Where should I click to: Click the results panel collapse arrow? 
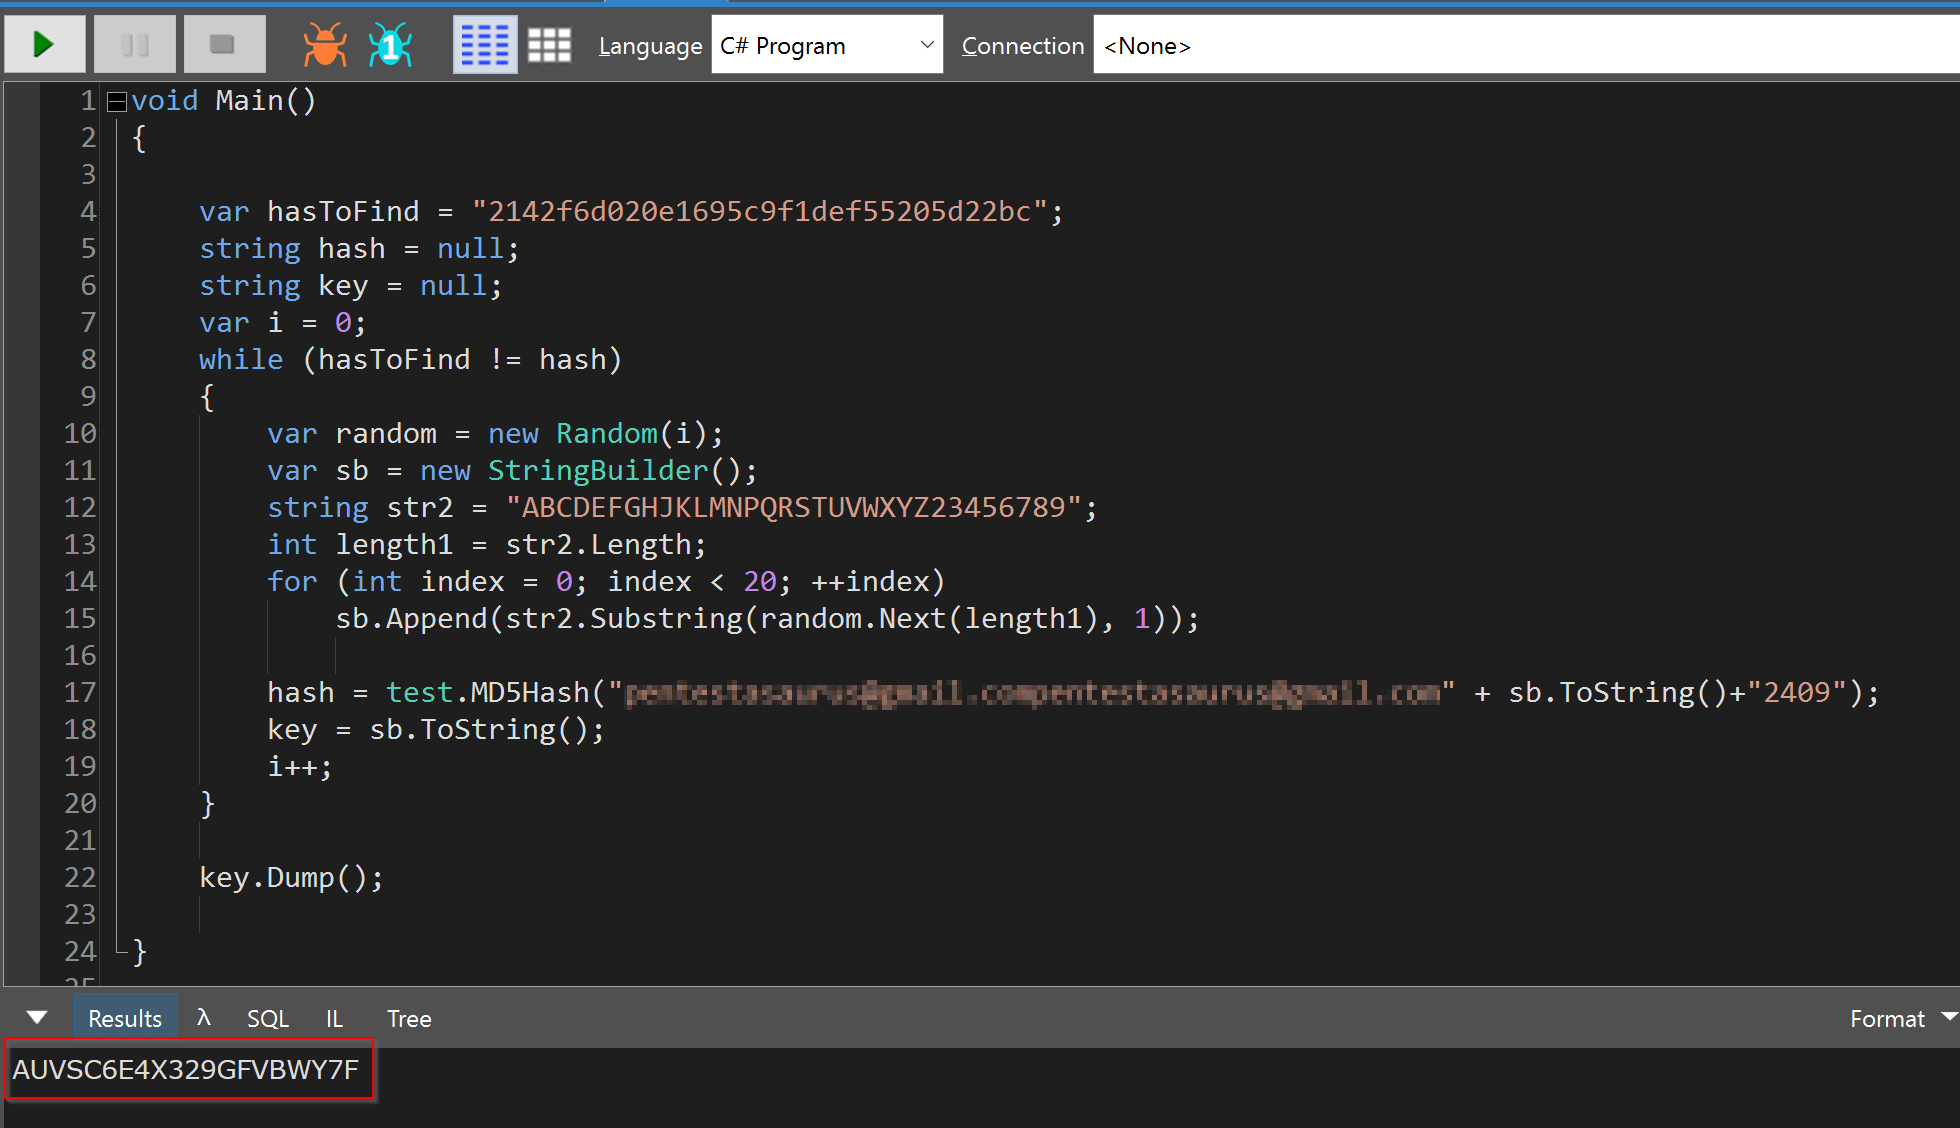[x=37, y=1018]
